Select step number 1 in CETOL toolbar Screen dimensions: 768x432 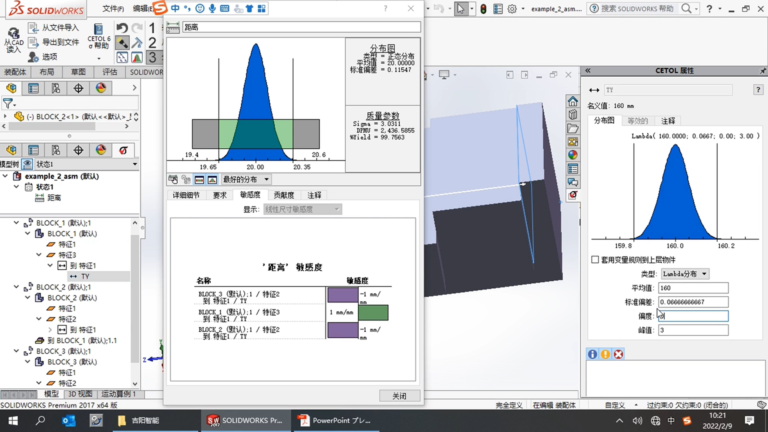[x=152, y=28]
